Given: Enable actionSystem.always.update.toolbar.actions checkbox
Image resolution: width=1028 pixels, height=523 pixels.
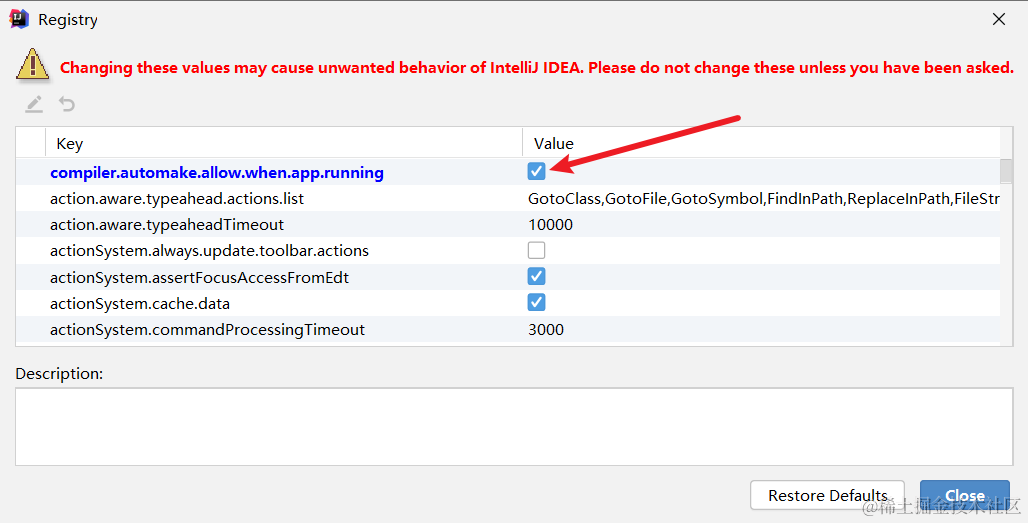Looking at the screenshot, I should click(536, 250).
